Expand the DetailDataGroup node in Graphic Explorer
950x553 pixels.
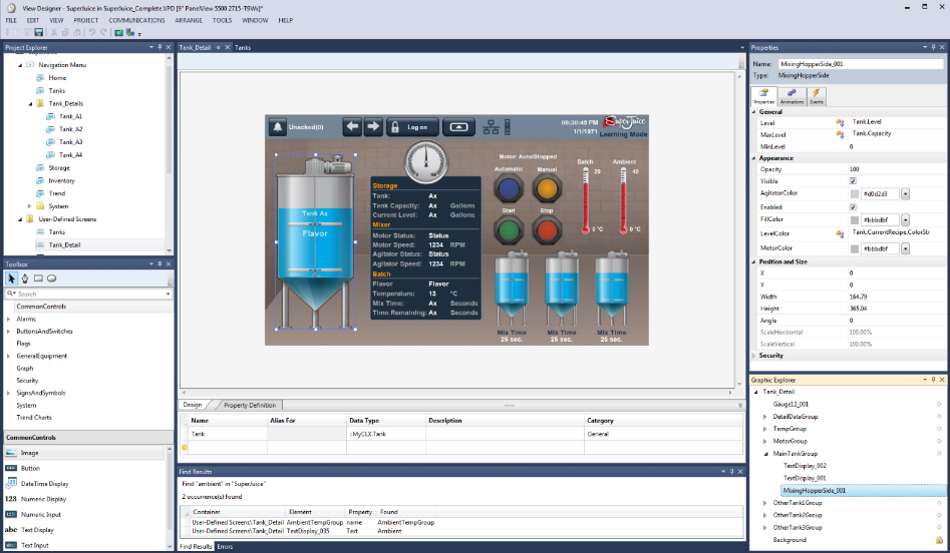coord(765,416)
